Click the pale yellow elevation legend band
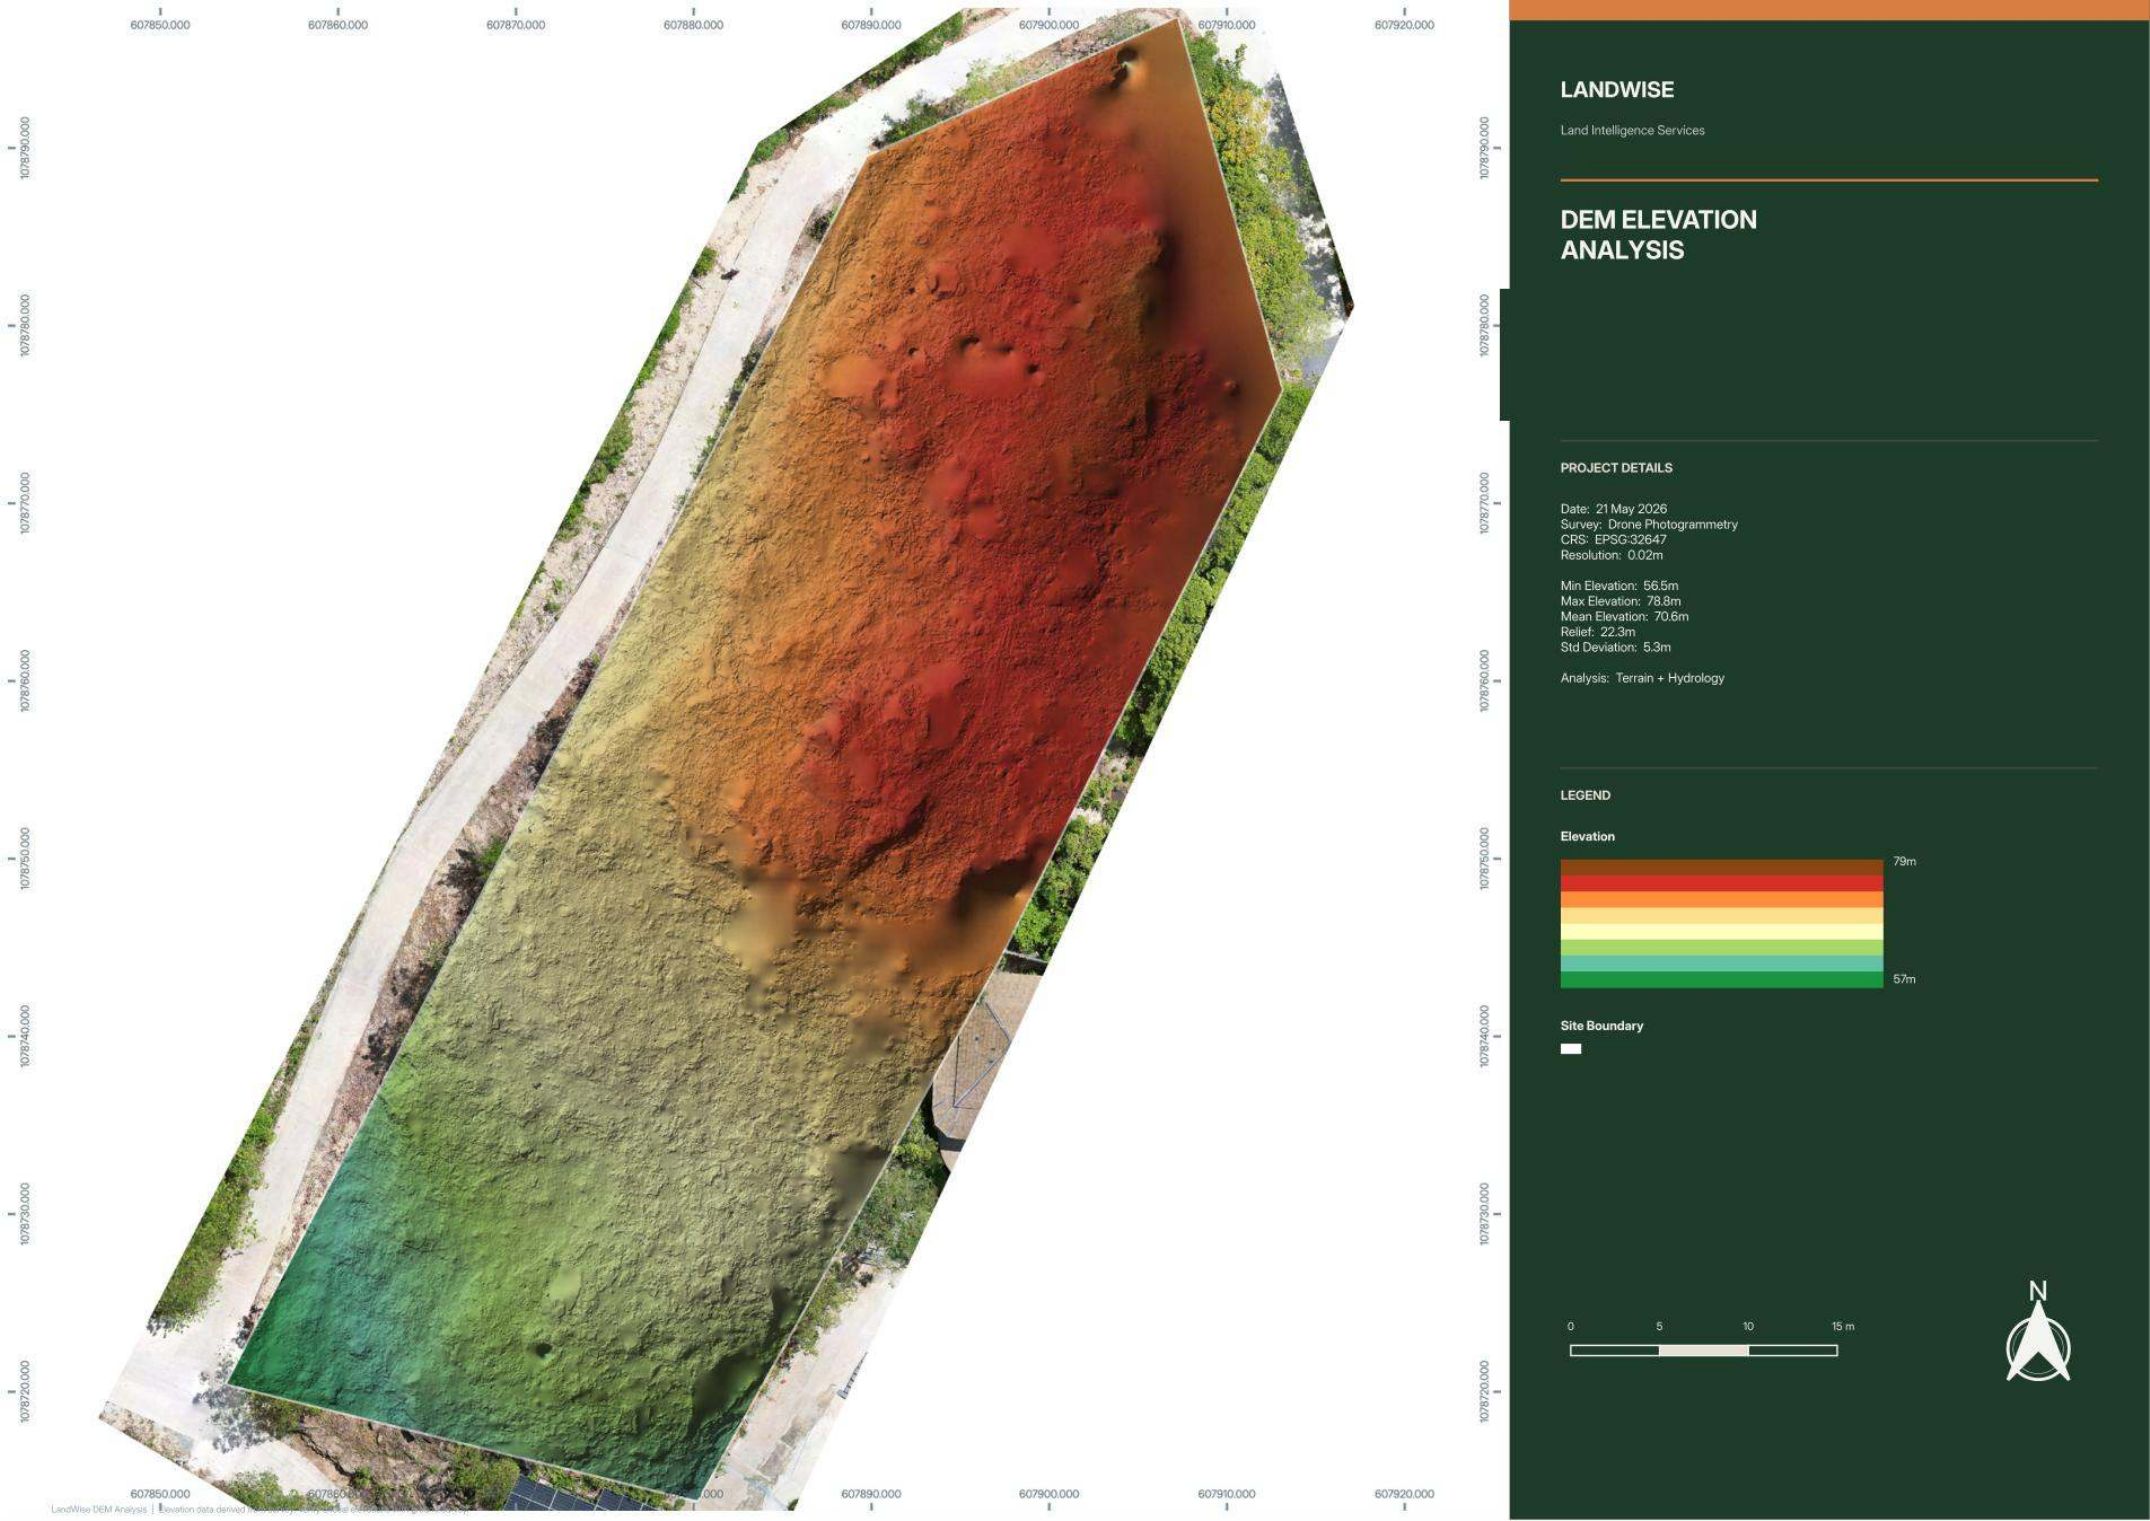Image resolution: width=2150 pixels, height=1521 pixels. click(1721, 932)
